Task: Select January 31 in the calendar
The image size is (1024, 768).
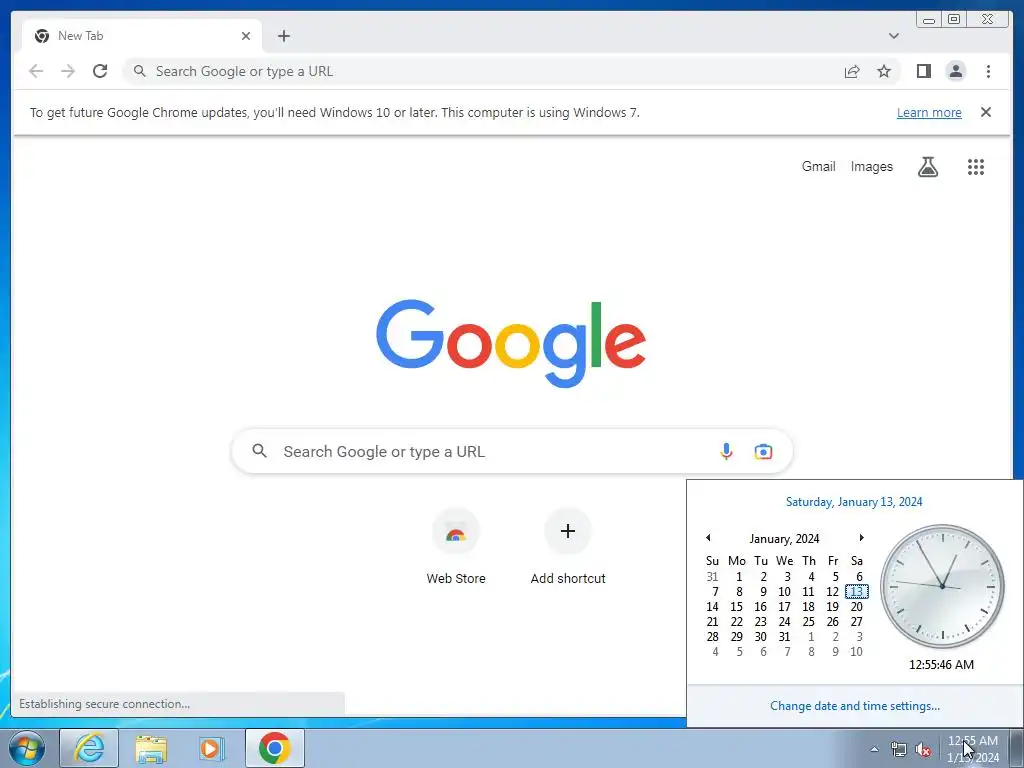Action: [x=784, y=637]
